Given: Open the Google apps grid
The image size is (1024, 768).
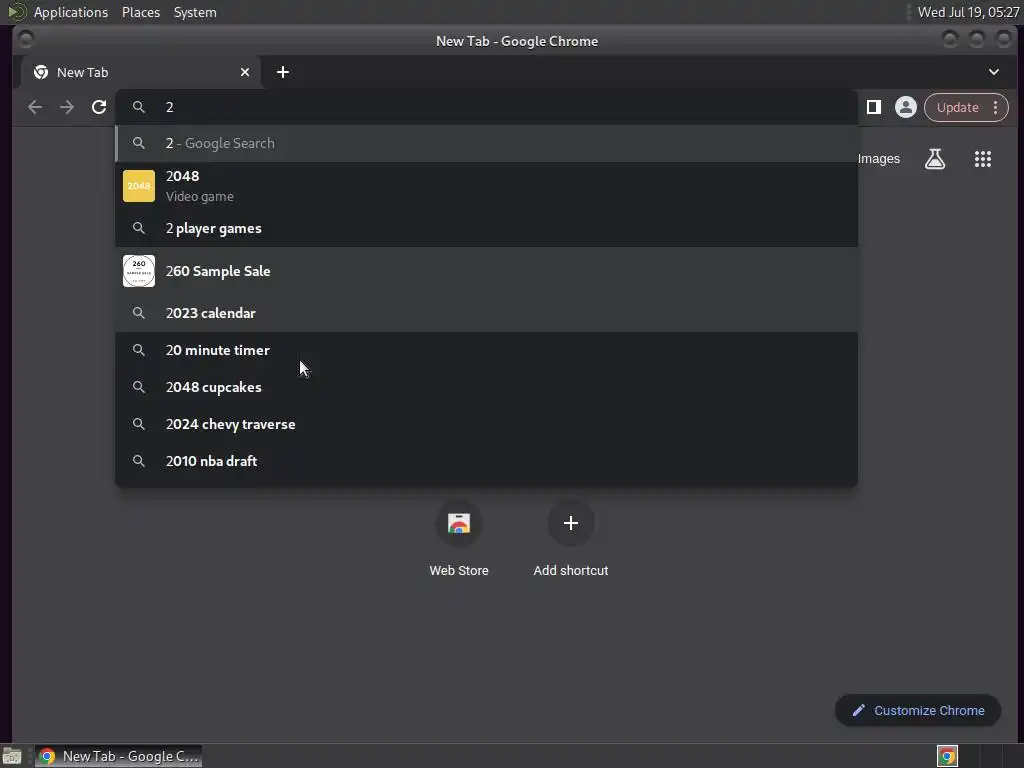Looking at the screenshot, I should 983,159.
